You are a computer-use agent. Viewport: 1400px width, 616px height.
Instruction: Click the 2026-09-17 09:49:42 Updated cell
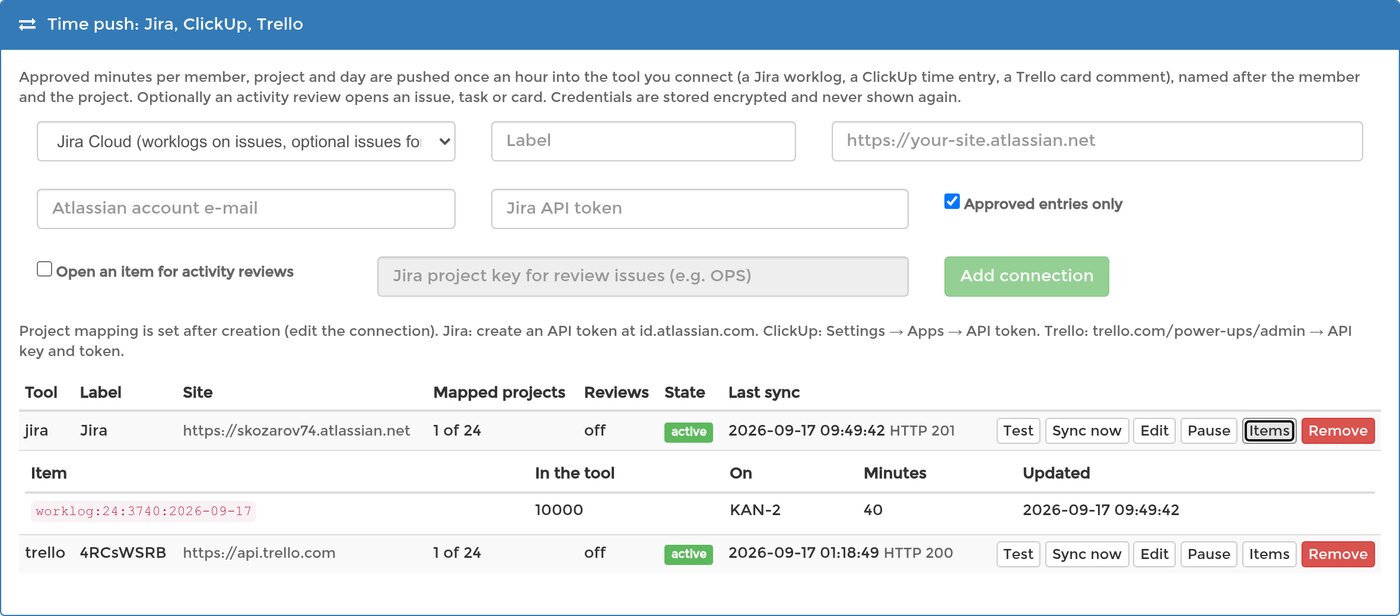pos(1101,510)
